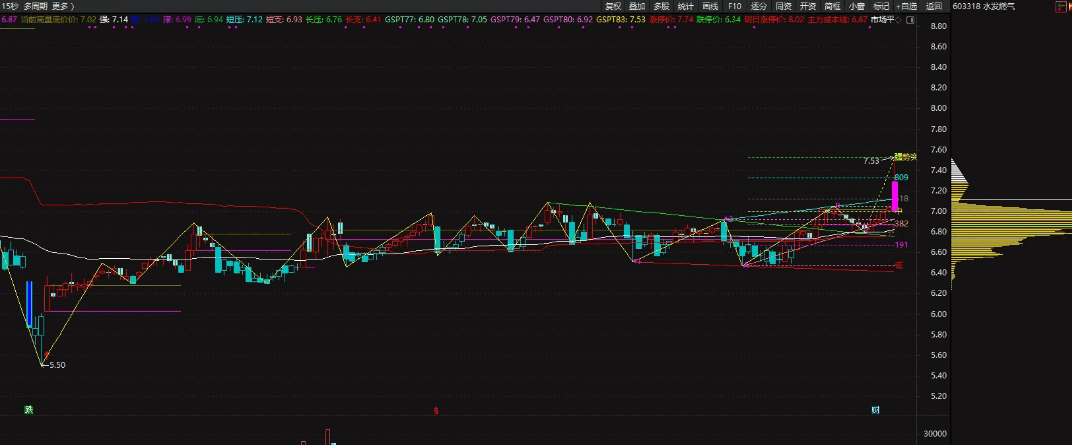This screenshot has width=1072, height=445.
Task: Open the 叠加 overlay option
Action: click(x=636, y=6)
